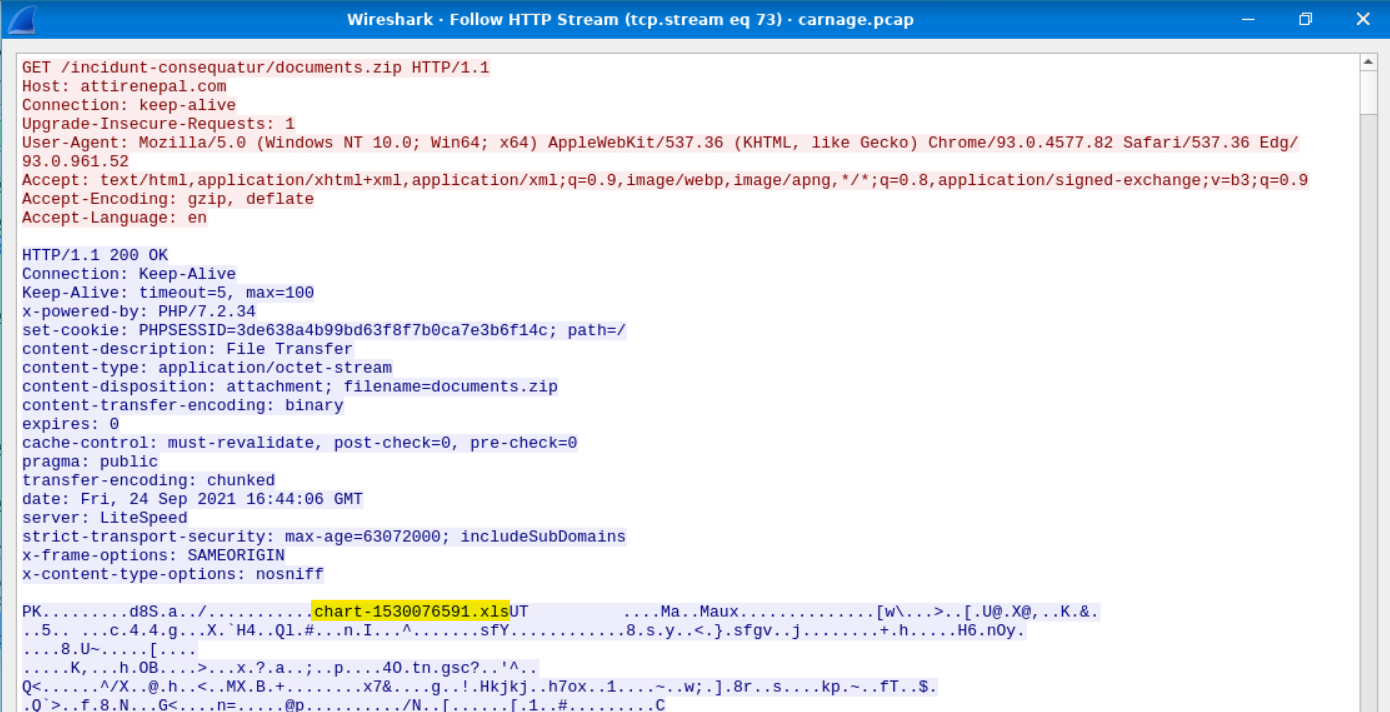
Task: Click the vertical scrollbar thumb
Action: (1369, 92)
